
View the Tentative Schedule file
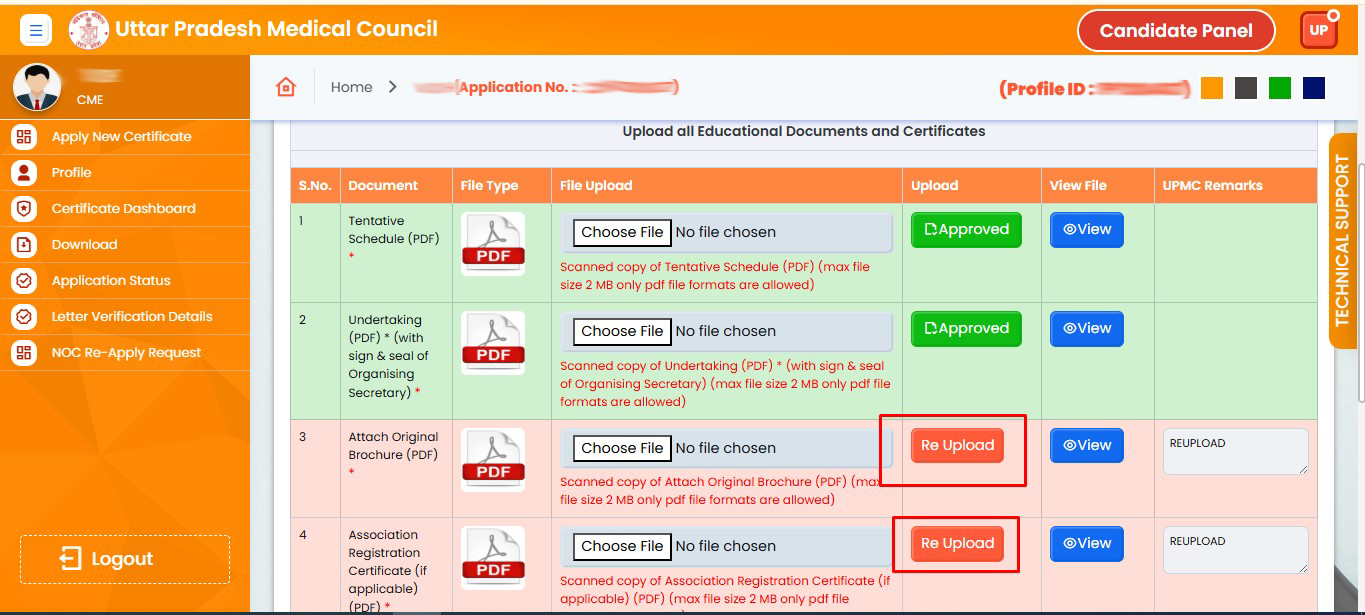(x=1087, y=230)
